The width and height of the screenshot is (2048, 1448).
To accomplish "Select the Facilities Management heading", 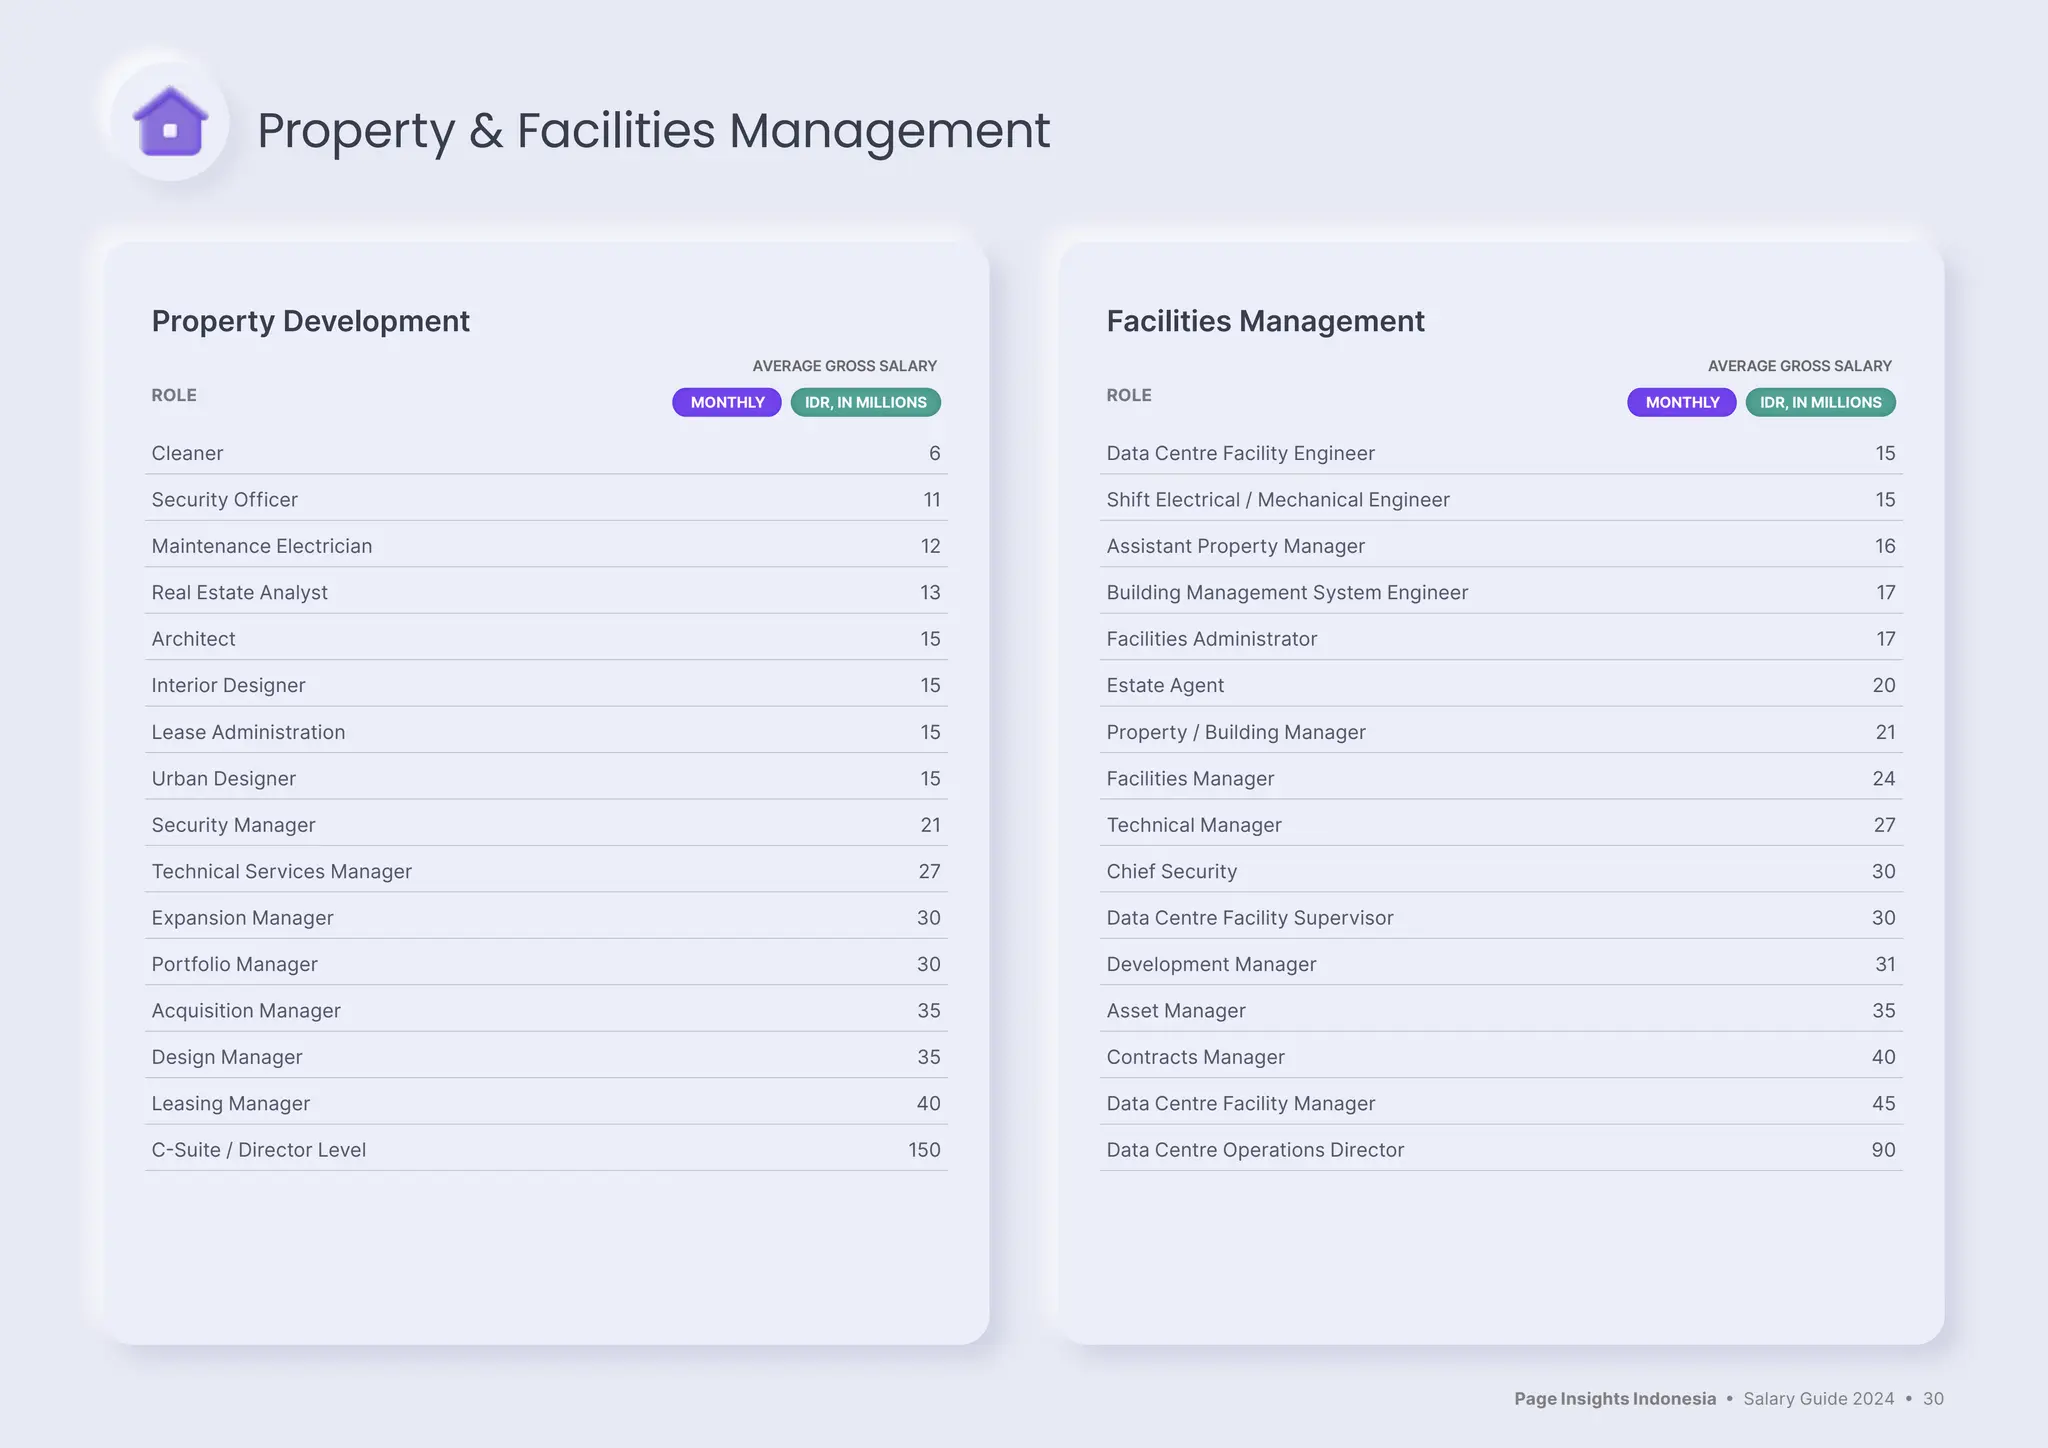I will (1265, 321).
